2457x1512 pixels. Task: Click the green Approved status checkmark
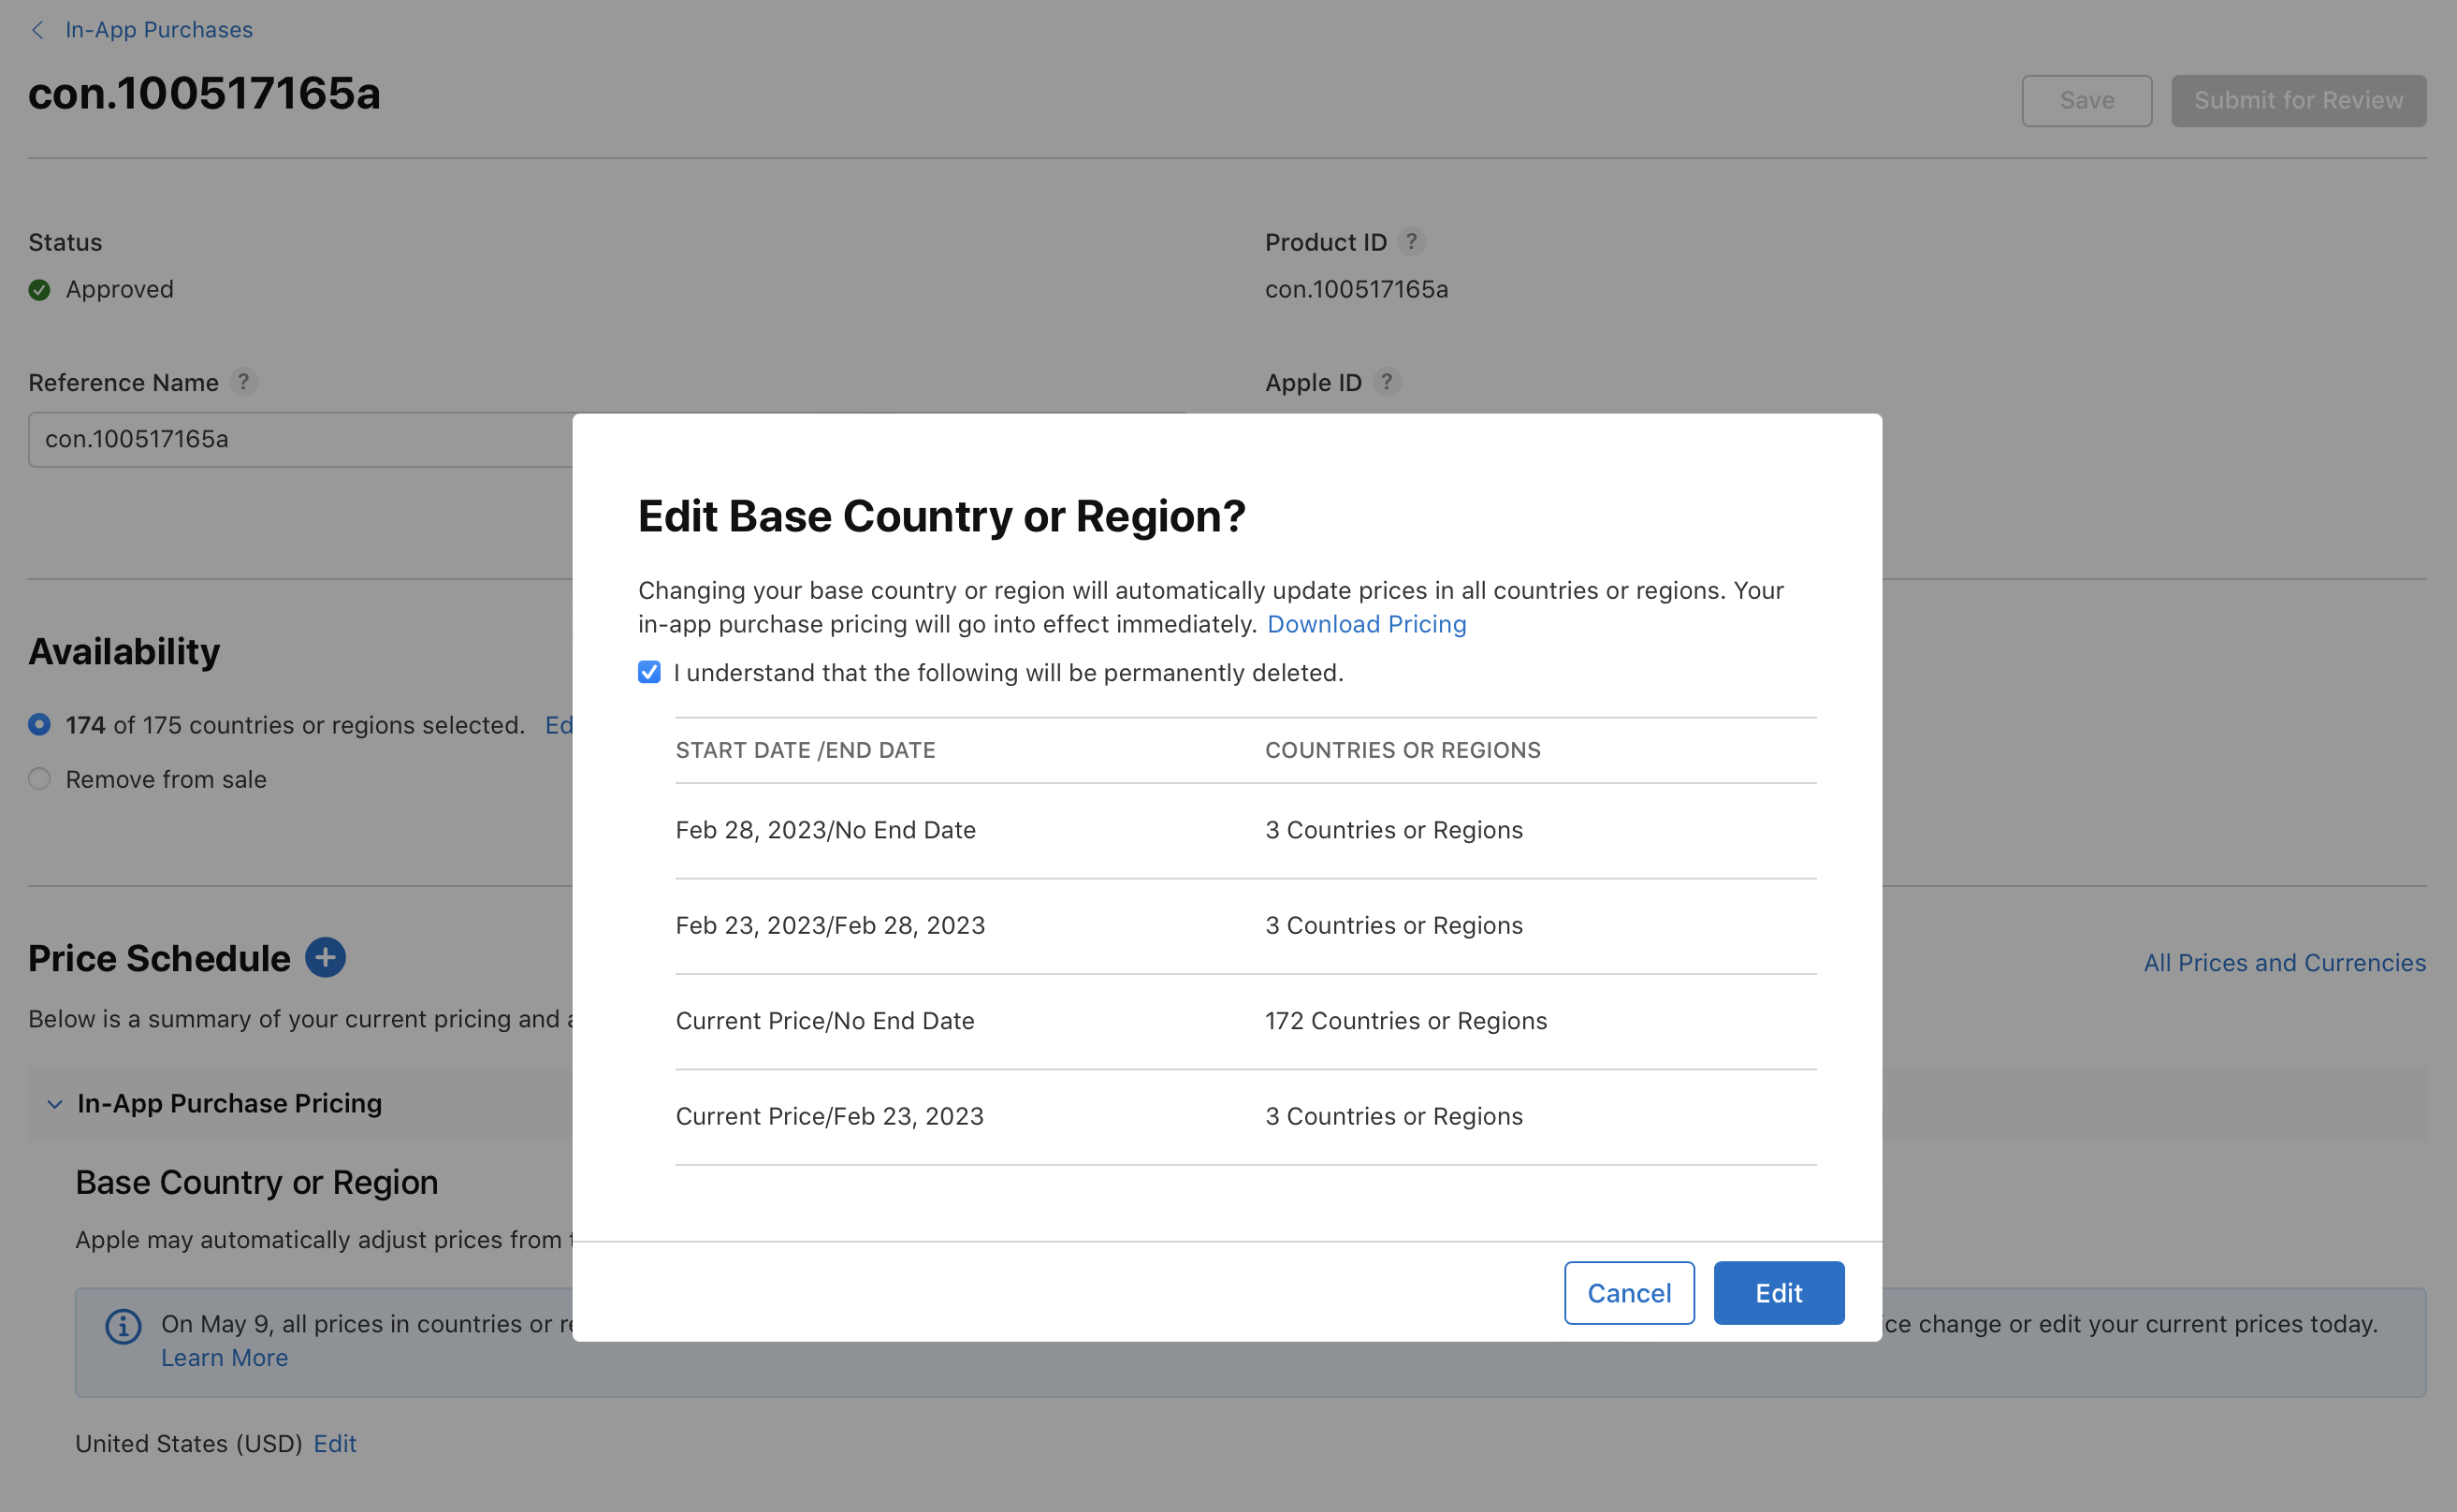click(x=39, y=289)
